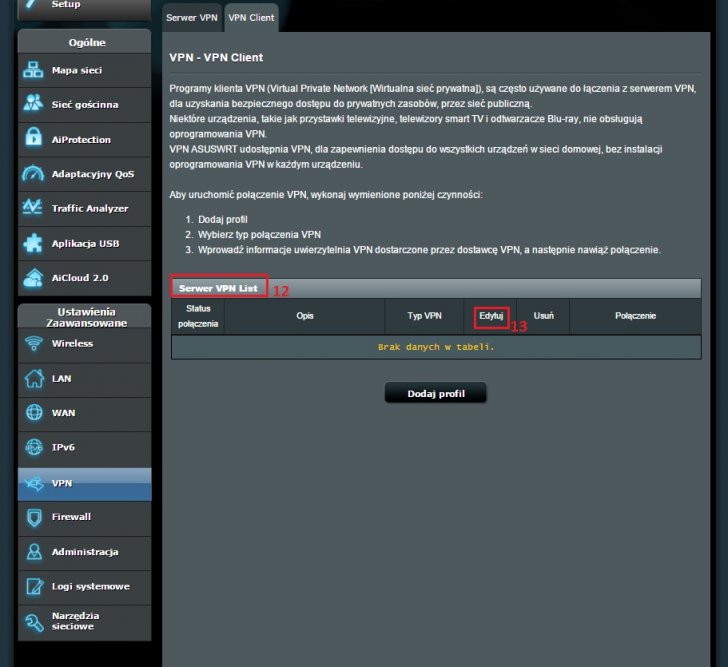Click Ogólne section header

(x=84, y=42)
